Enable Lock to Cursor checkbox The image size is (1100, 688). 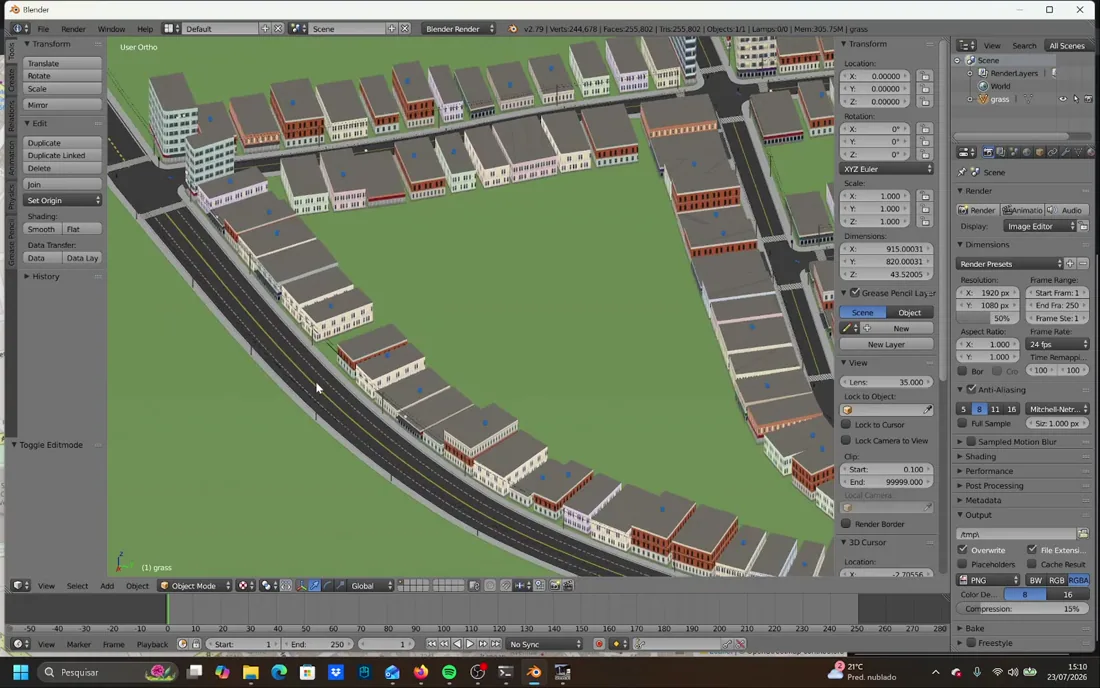tap(846, 424)
